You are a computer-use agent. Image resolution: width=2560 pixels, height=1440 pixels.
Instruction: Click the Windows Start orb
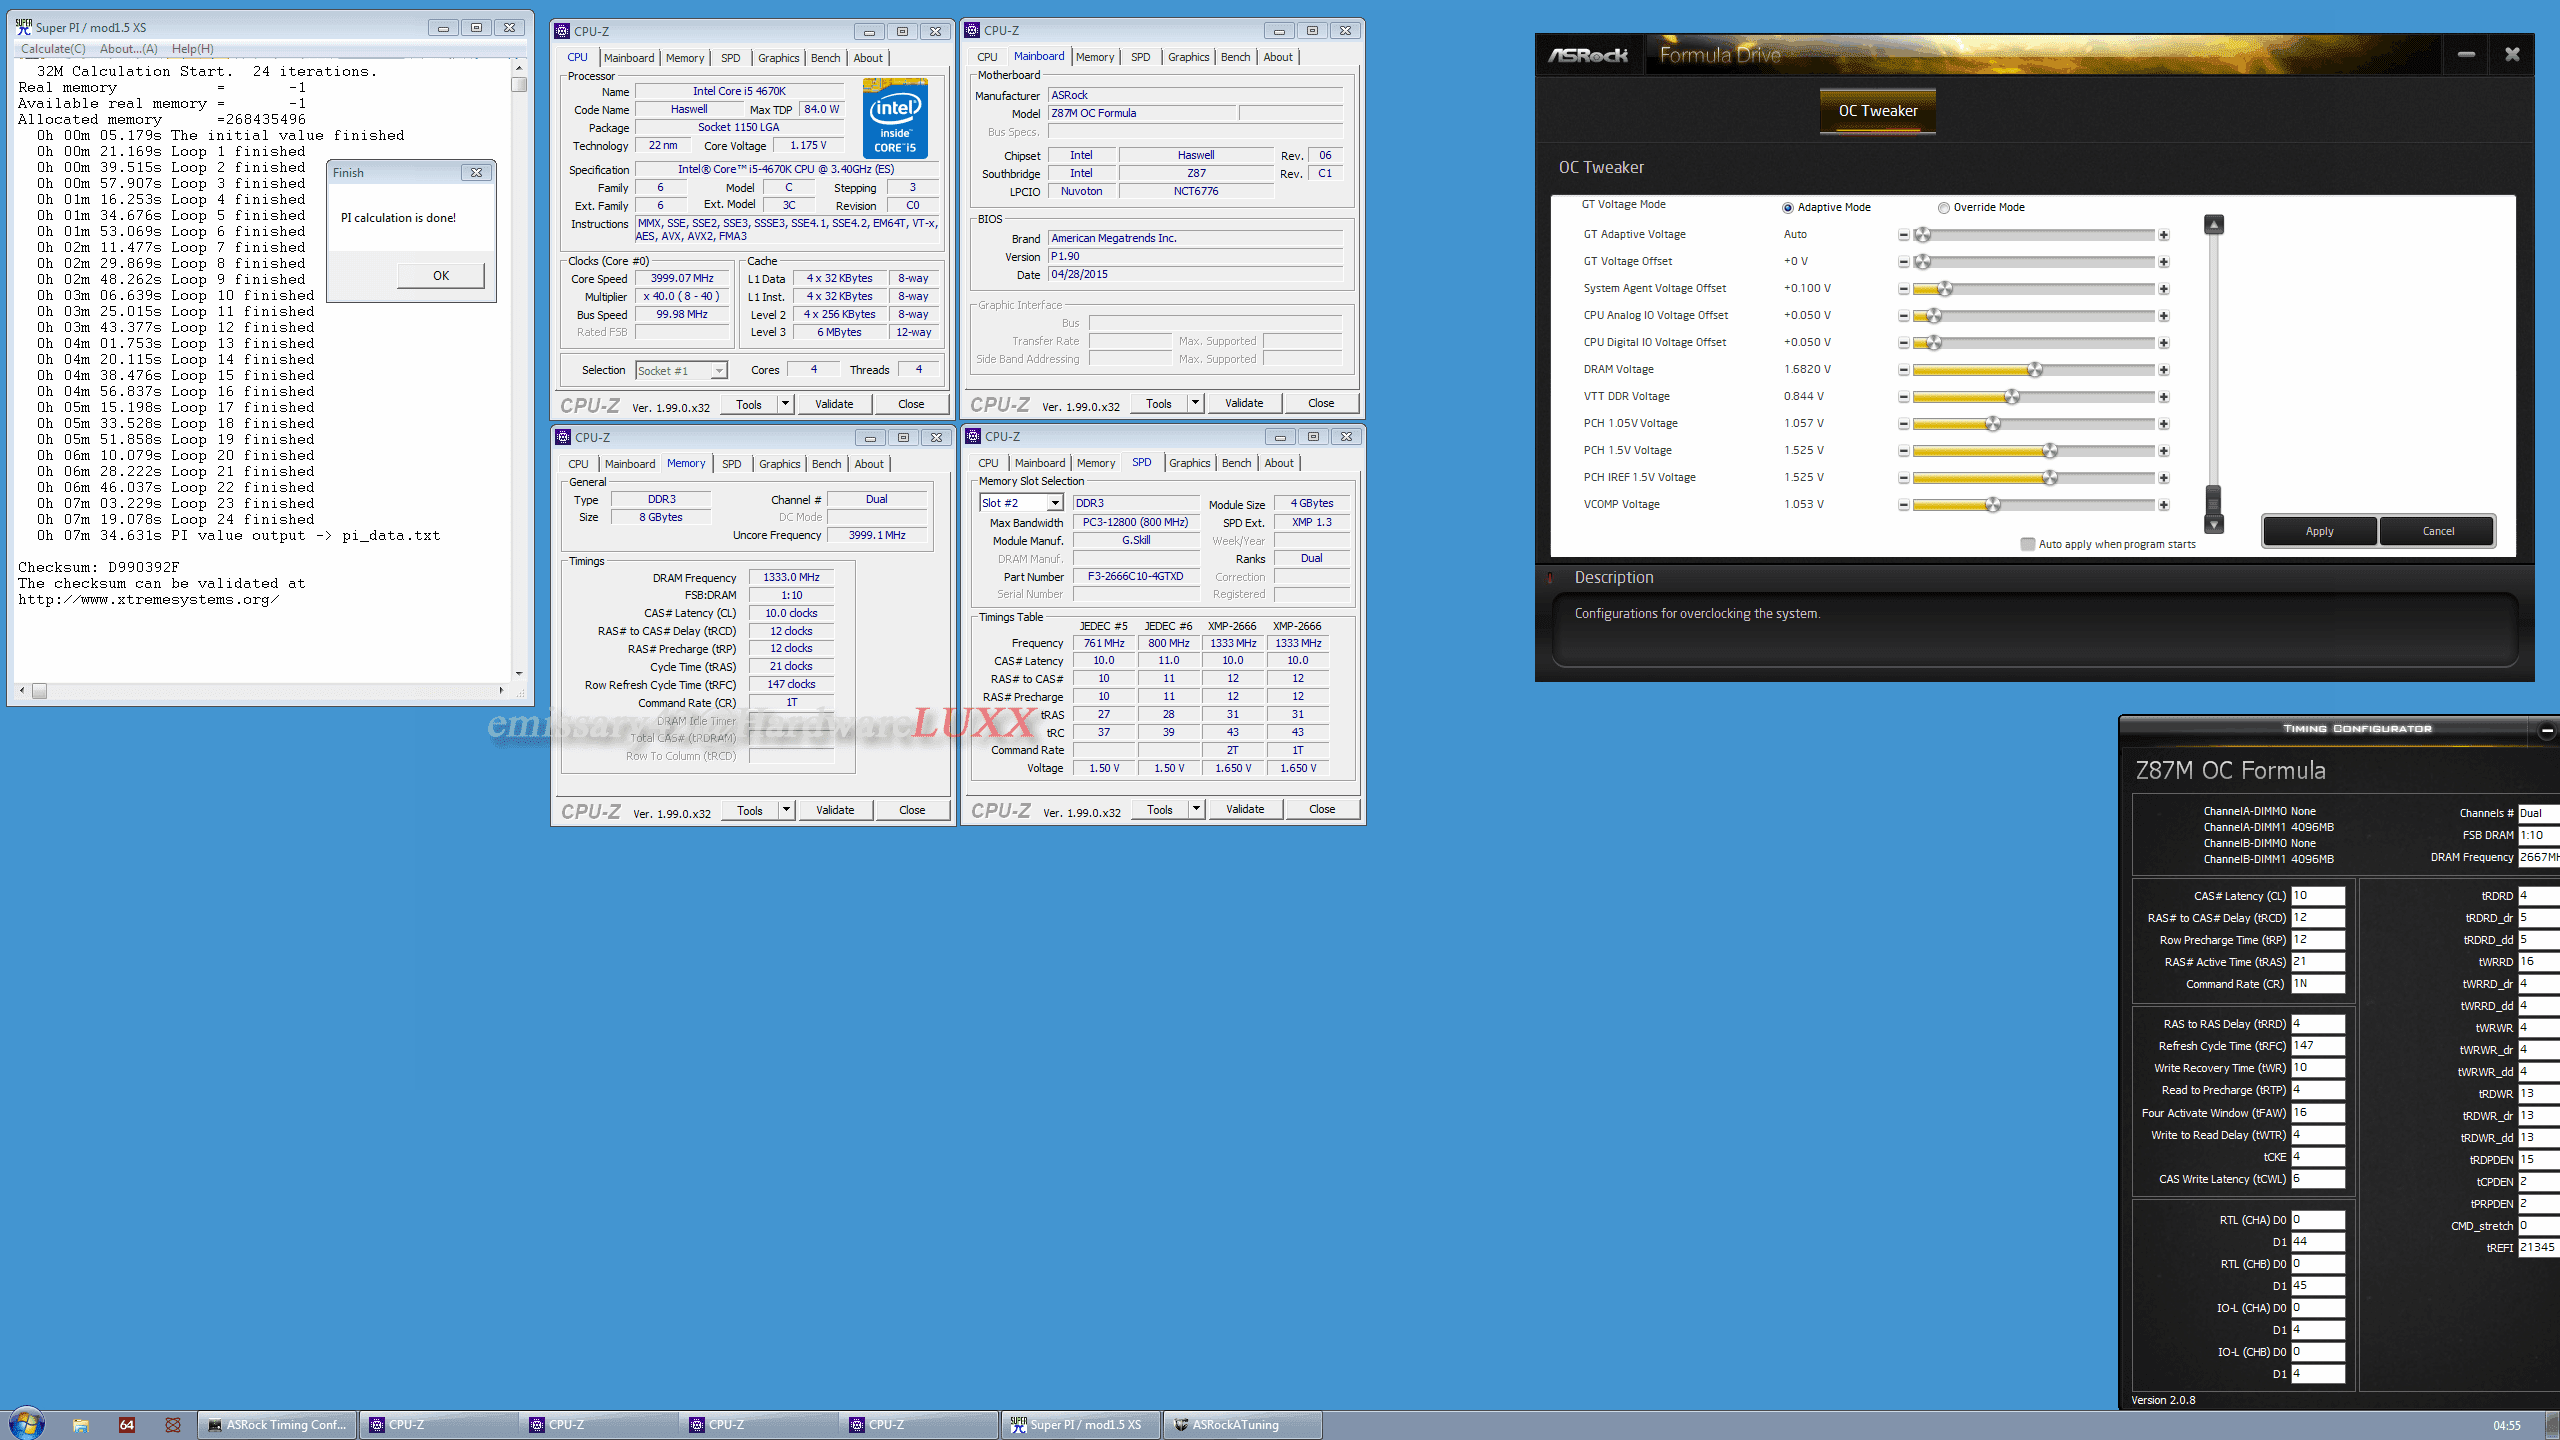(27, 1424)
